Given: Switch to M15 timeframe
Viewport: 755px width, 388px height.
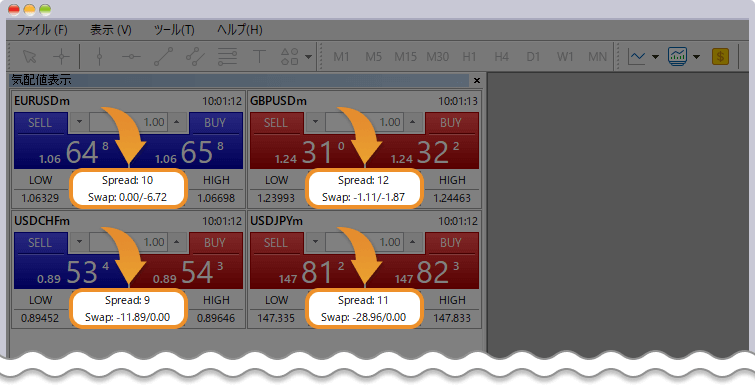Looking at the screenshot, I should coord(405,57).
